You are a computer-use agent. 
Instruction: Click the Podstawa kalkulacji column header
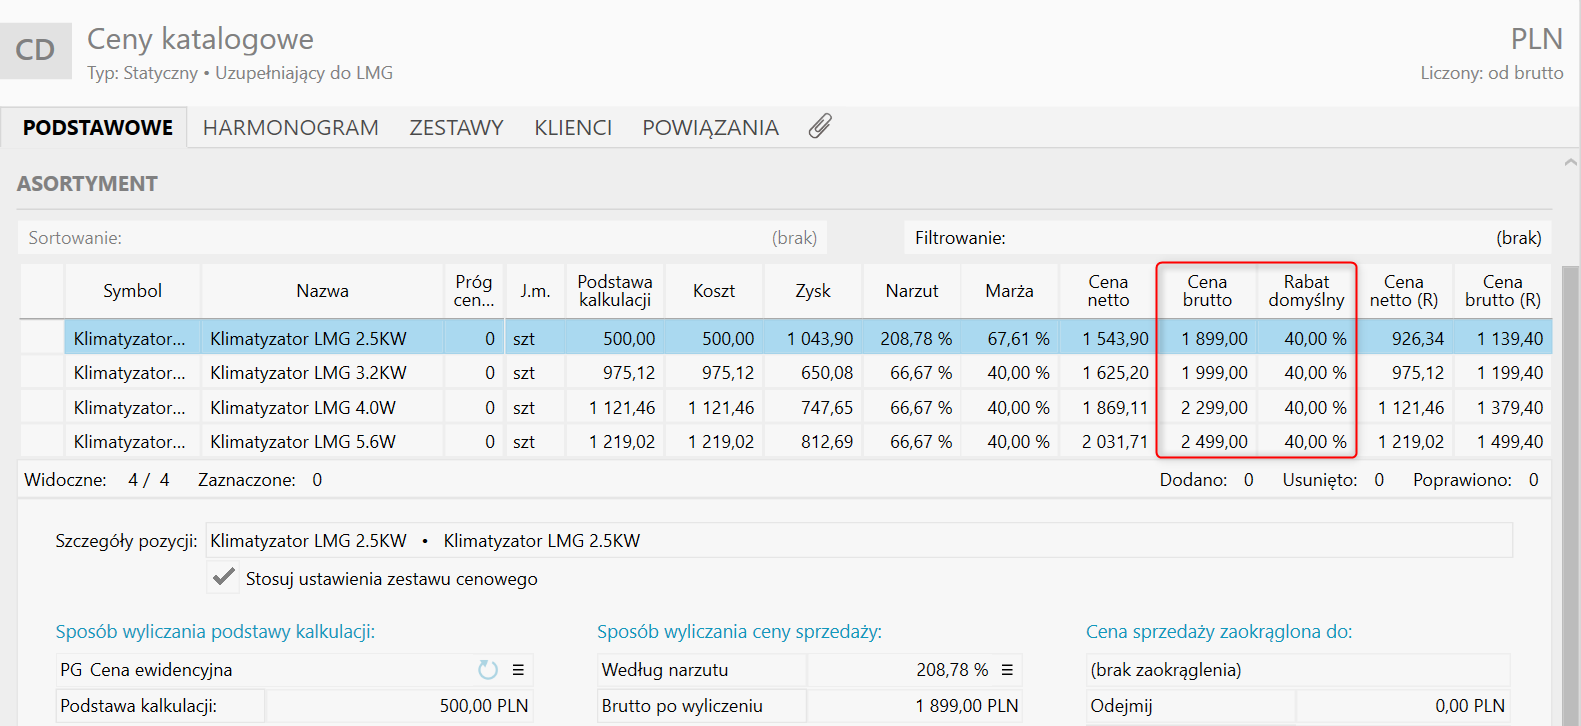click(x=615, y=291)
